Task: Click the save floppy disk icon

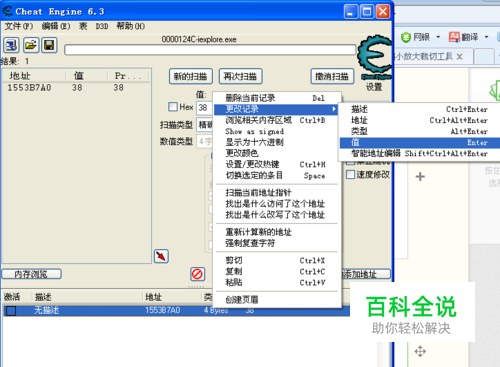Action: [49, 45]
